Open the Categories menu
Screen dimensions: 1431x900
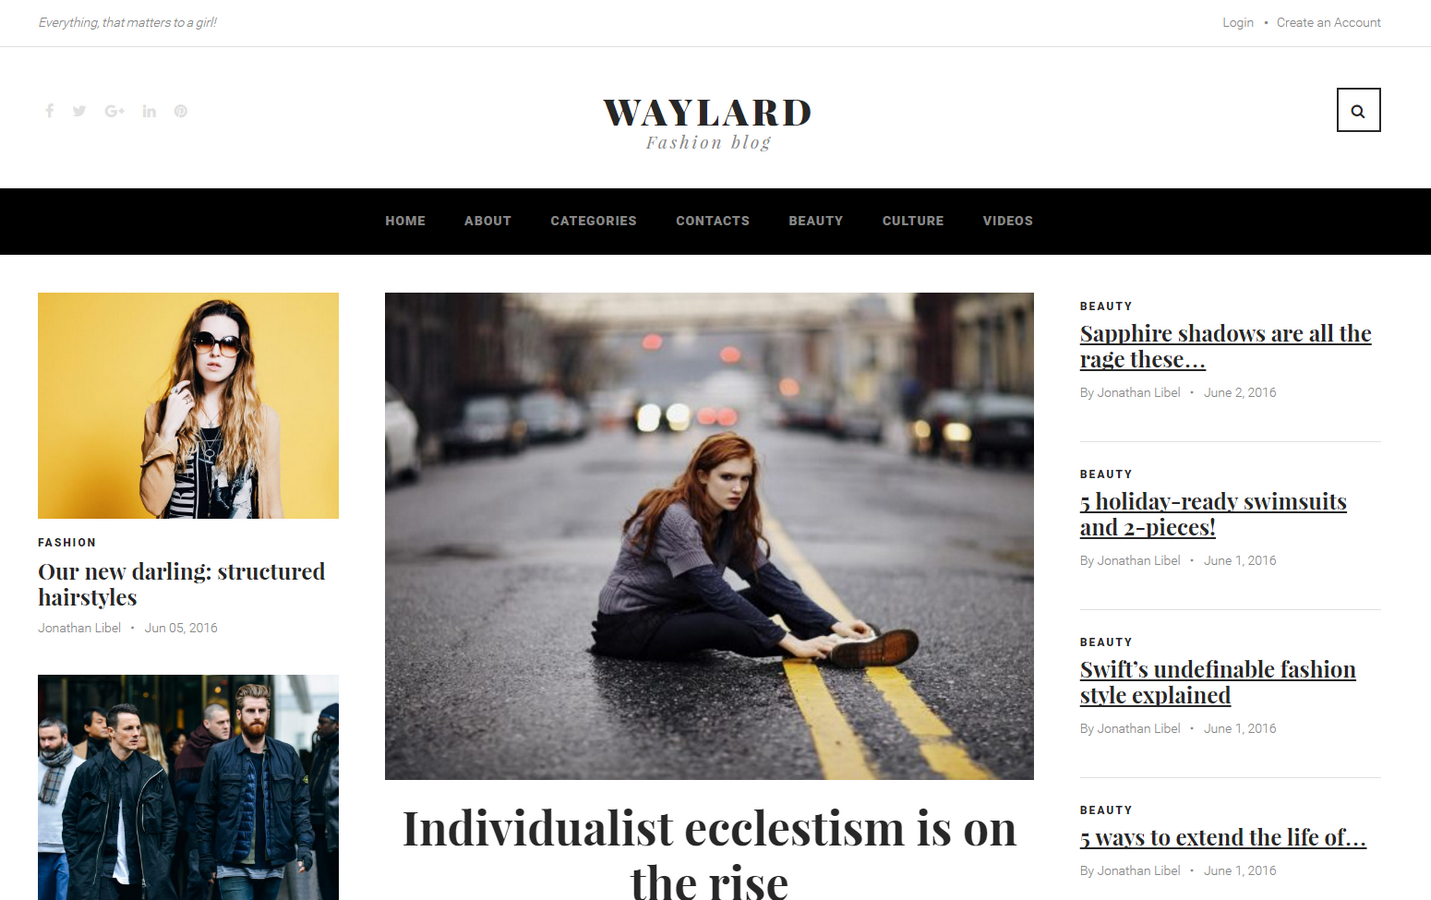click(x=593, y=221)
